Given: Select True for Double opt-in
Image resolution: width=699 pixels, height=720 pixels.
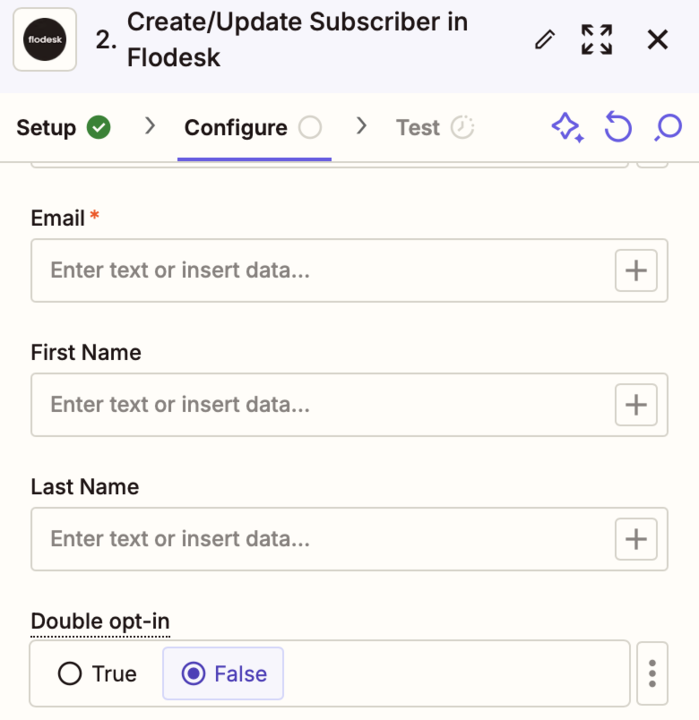Looking at the screenshot, I should tap(97, 674).
